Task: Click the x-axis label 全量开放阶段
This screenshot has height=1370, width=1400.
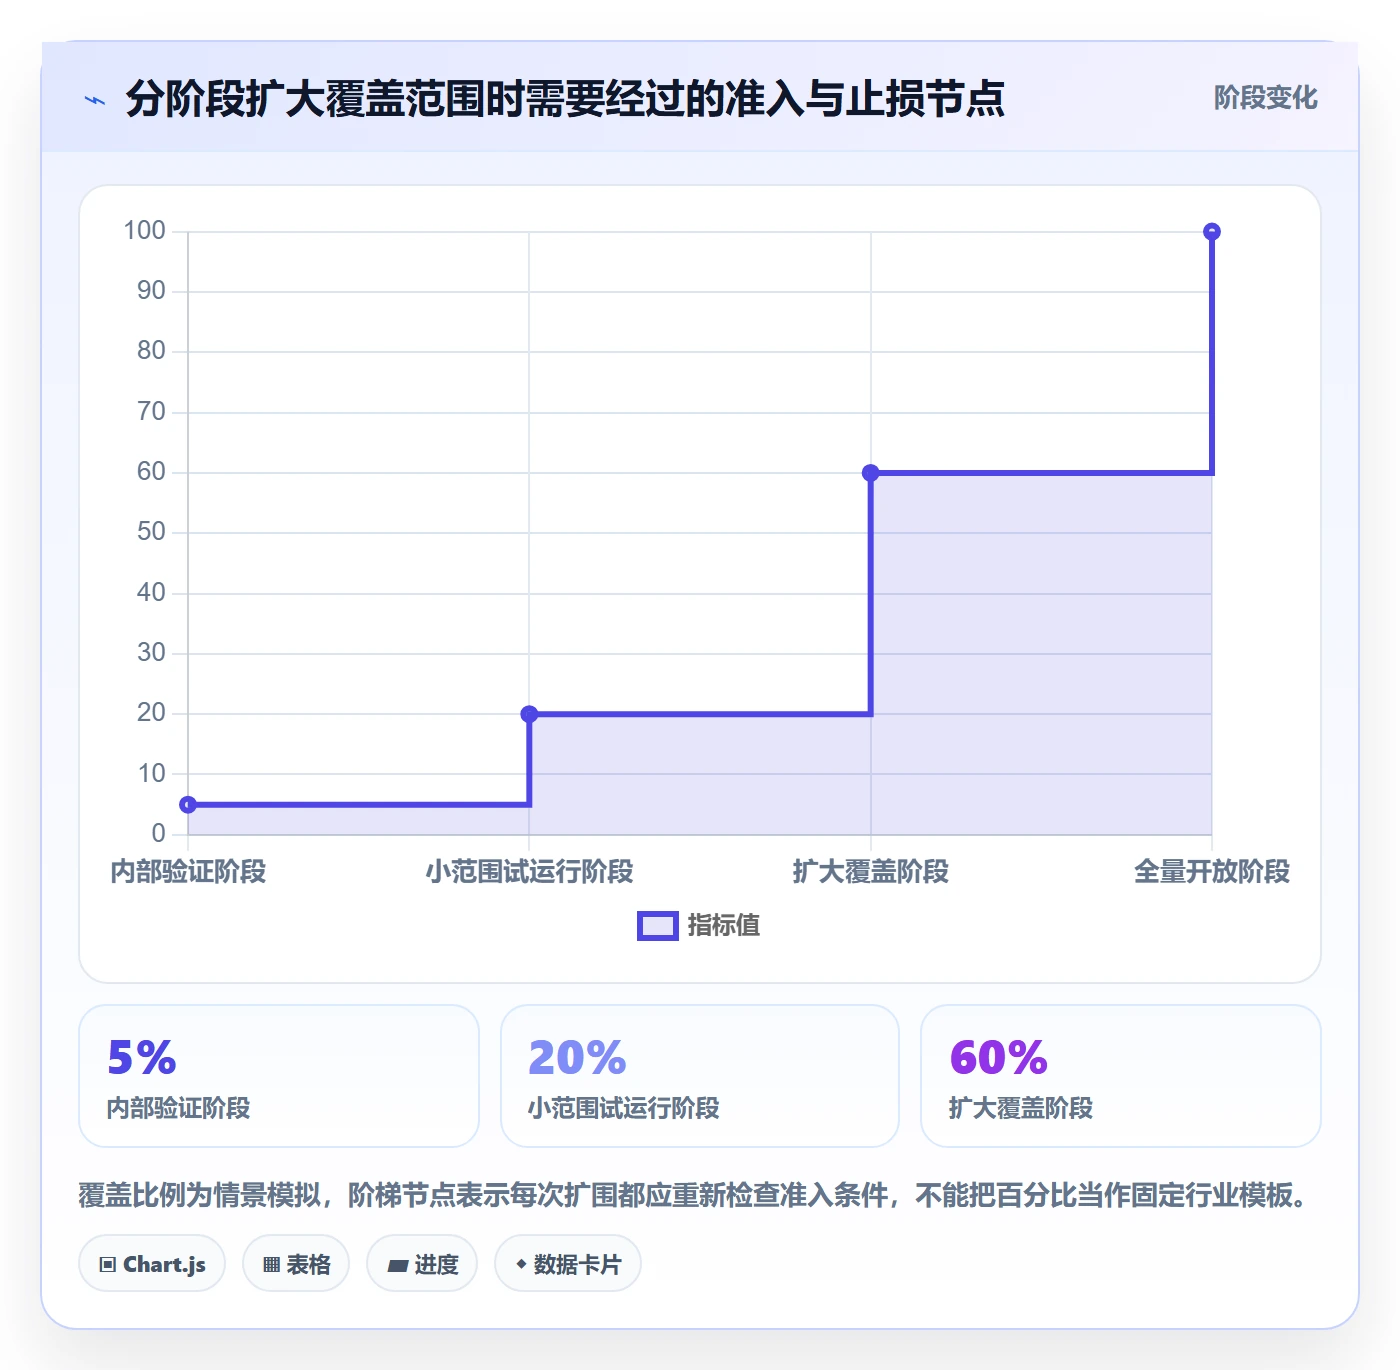Action: point(1212,872)
